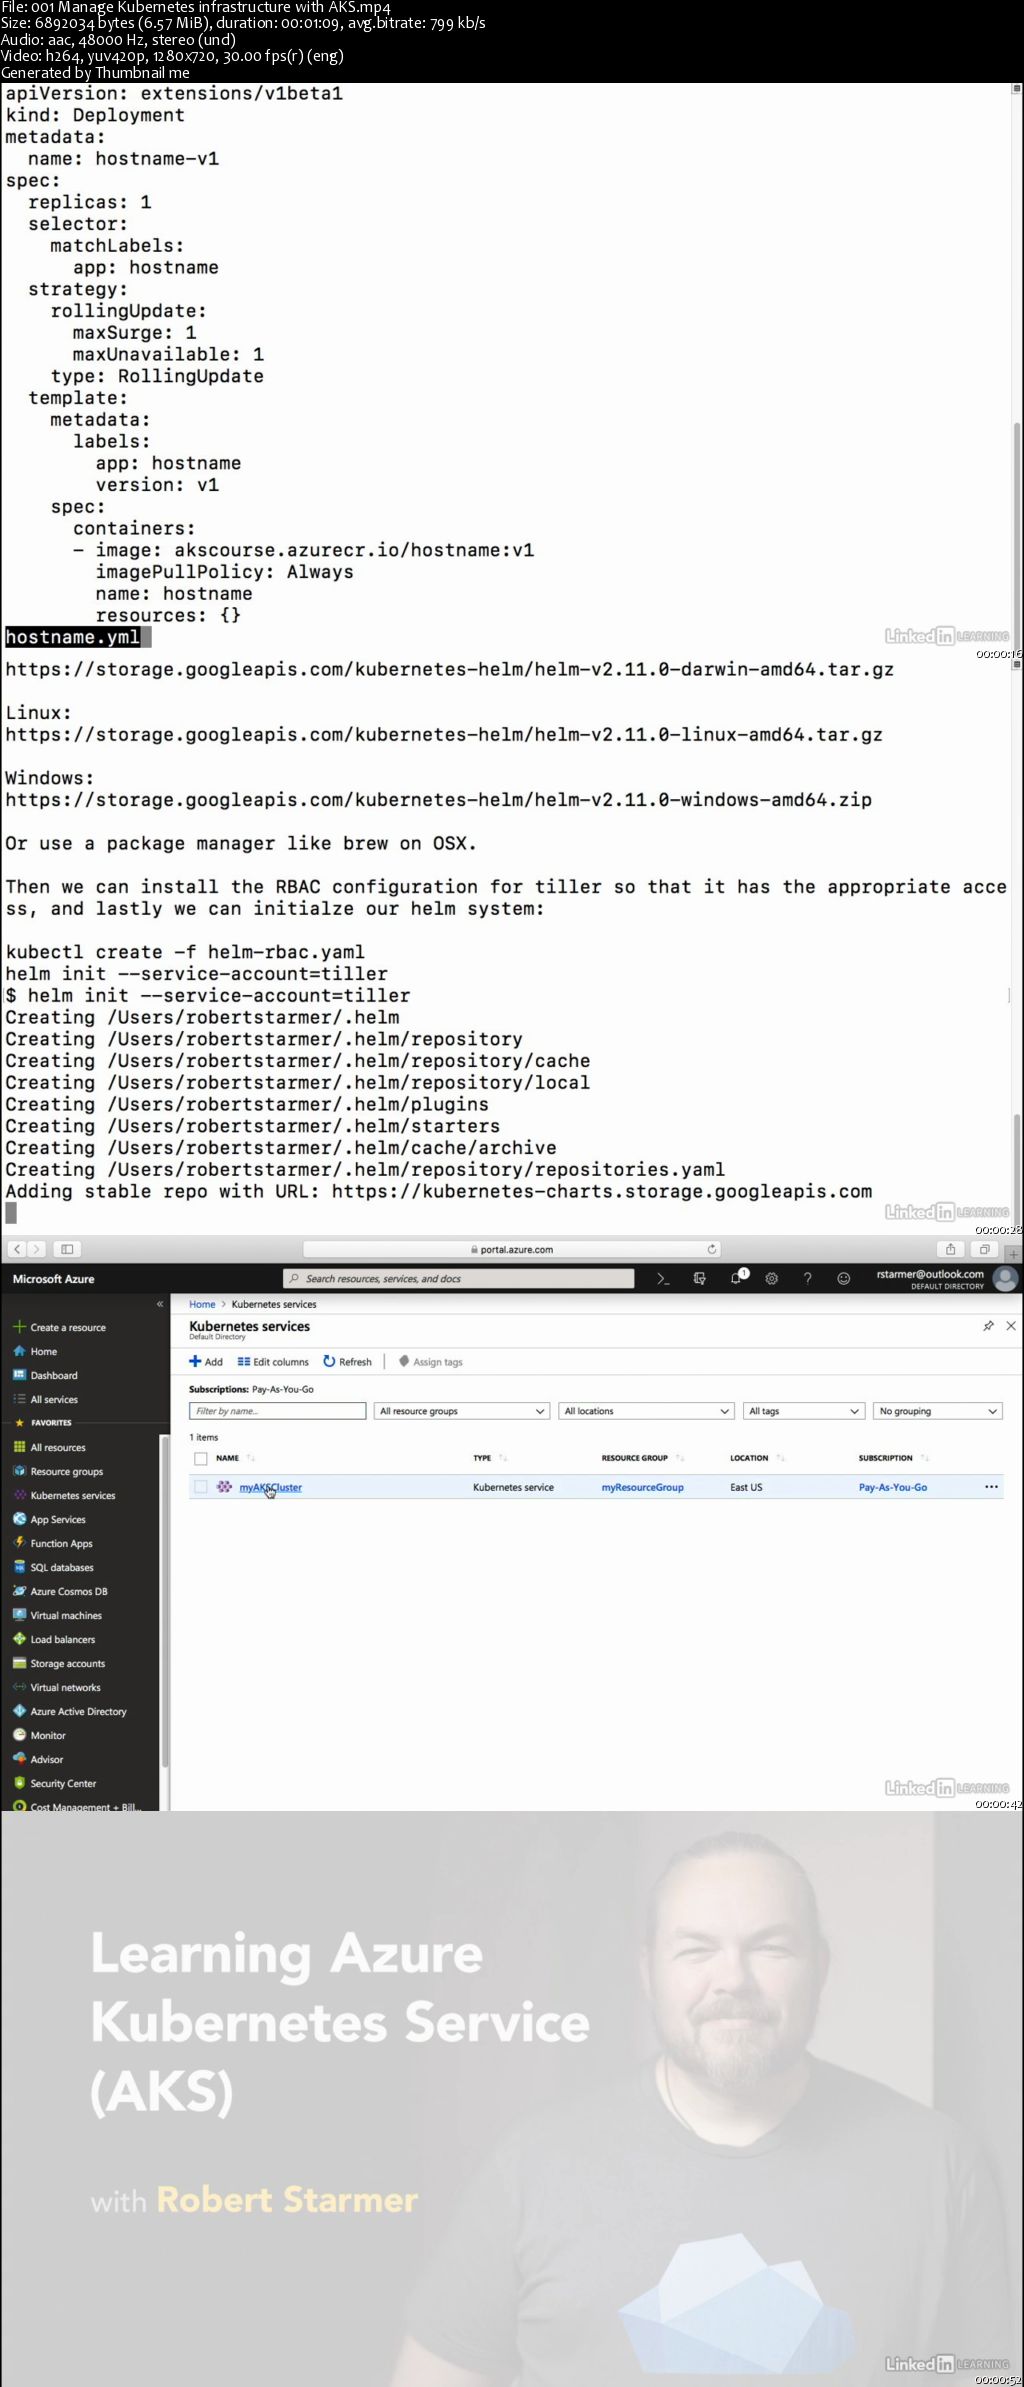Click the Advisor sidebar icon

point(19,1759)
